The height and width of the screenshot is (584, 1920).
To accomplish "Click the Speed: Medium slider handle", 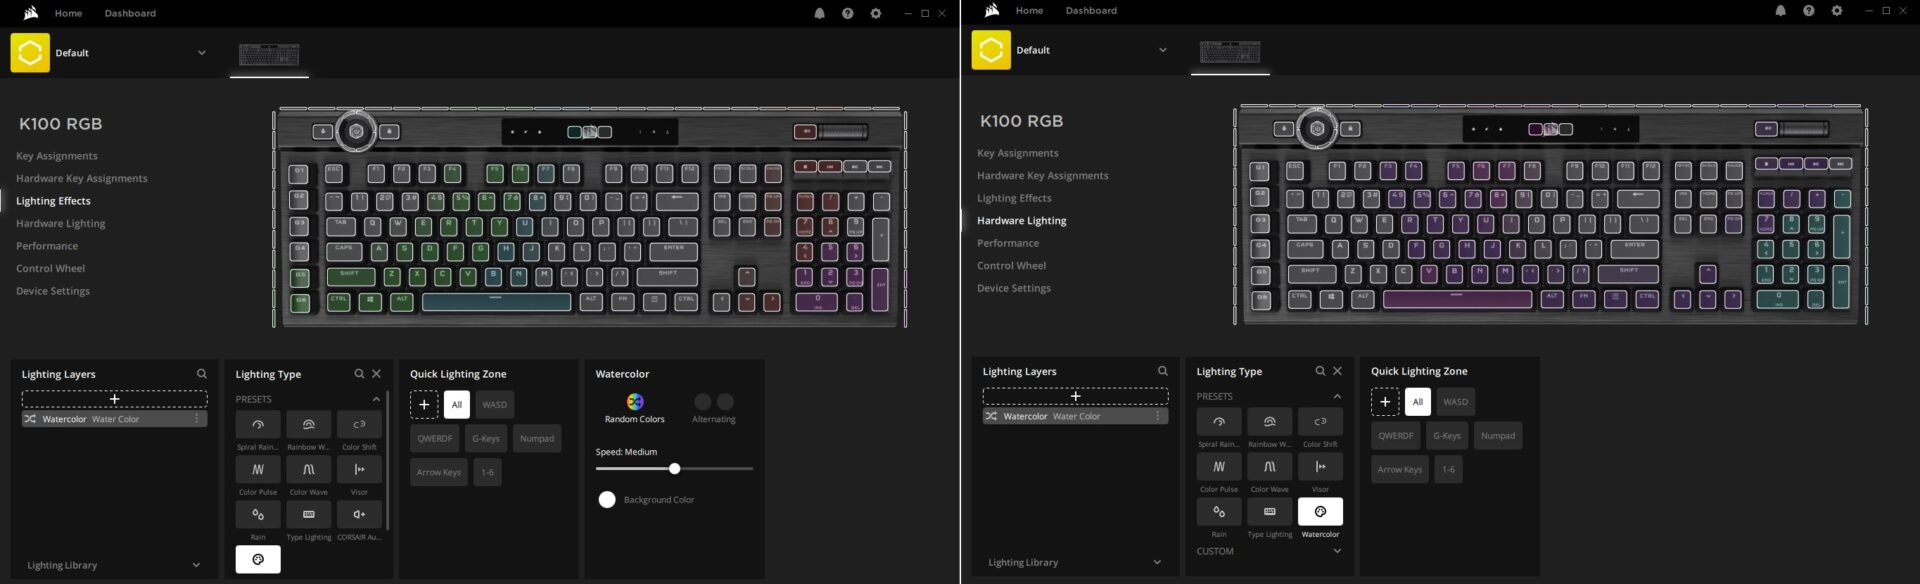I will coord(675,469).
